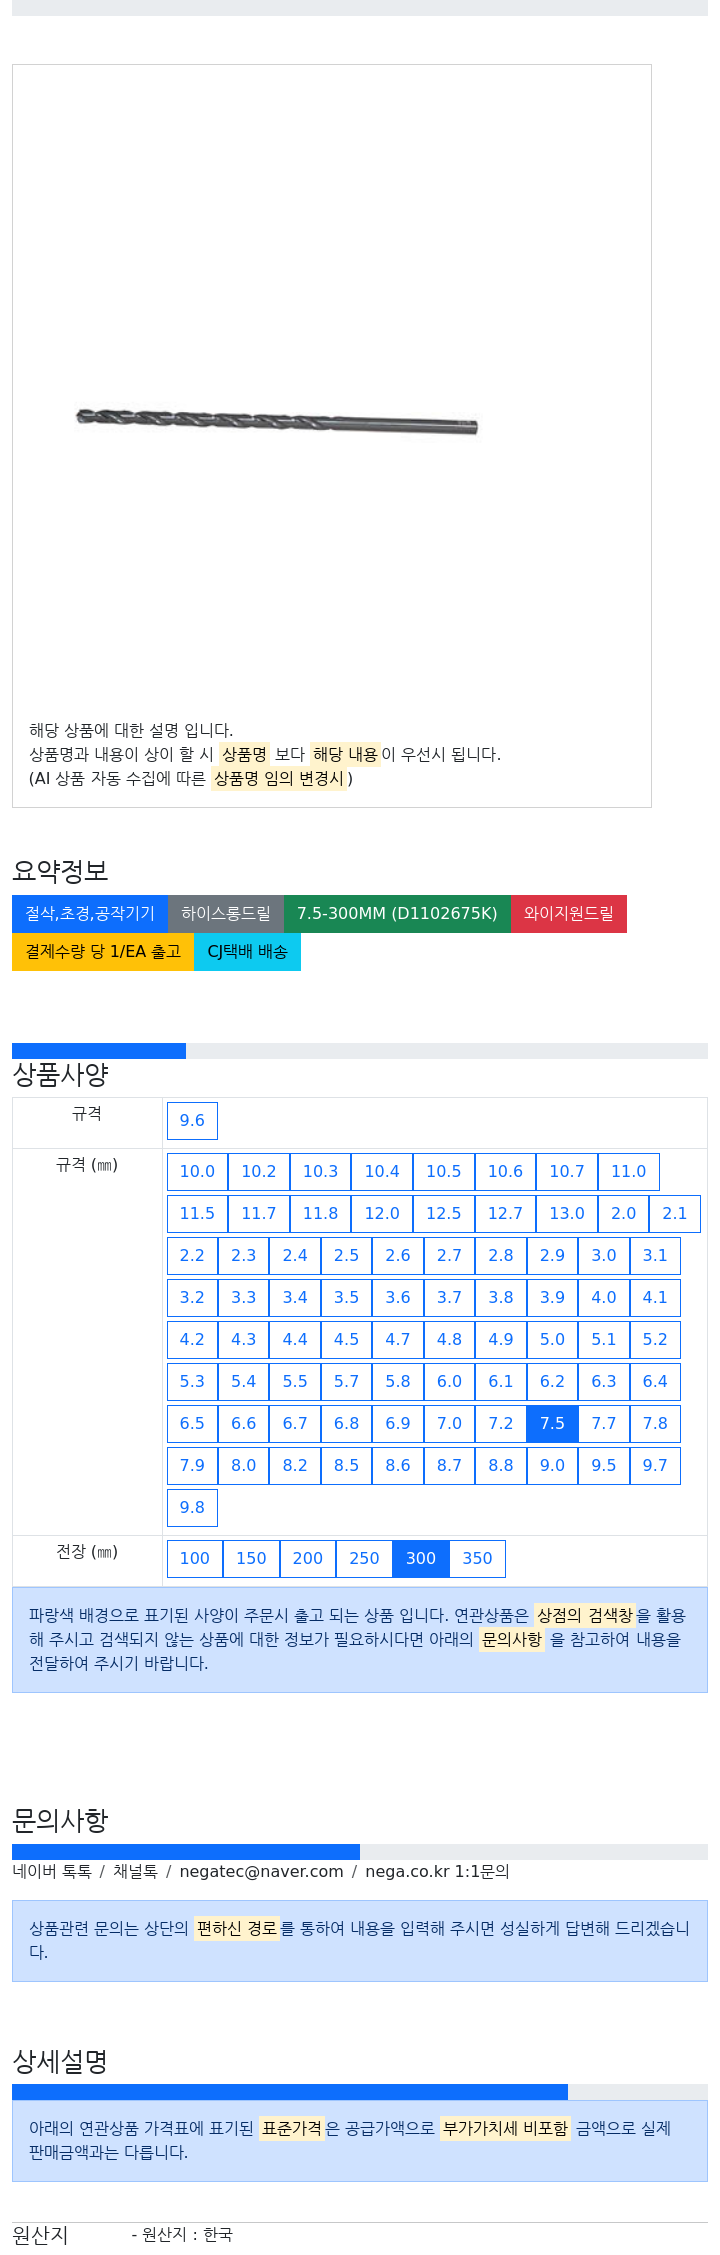Click the negatec@naver.com email contact
Screen dimensions: 720x2255
(261, 1872)
